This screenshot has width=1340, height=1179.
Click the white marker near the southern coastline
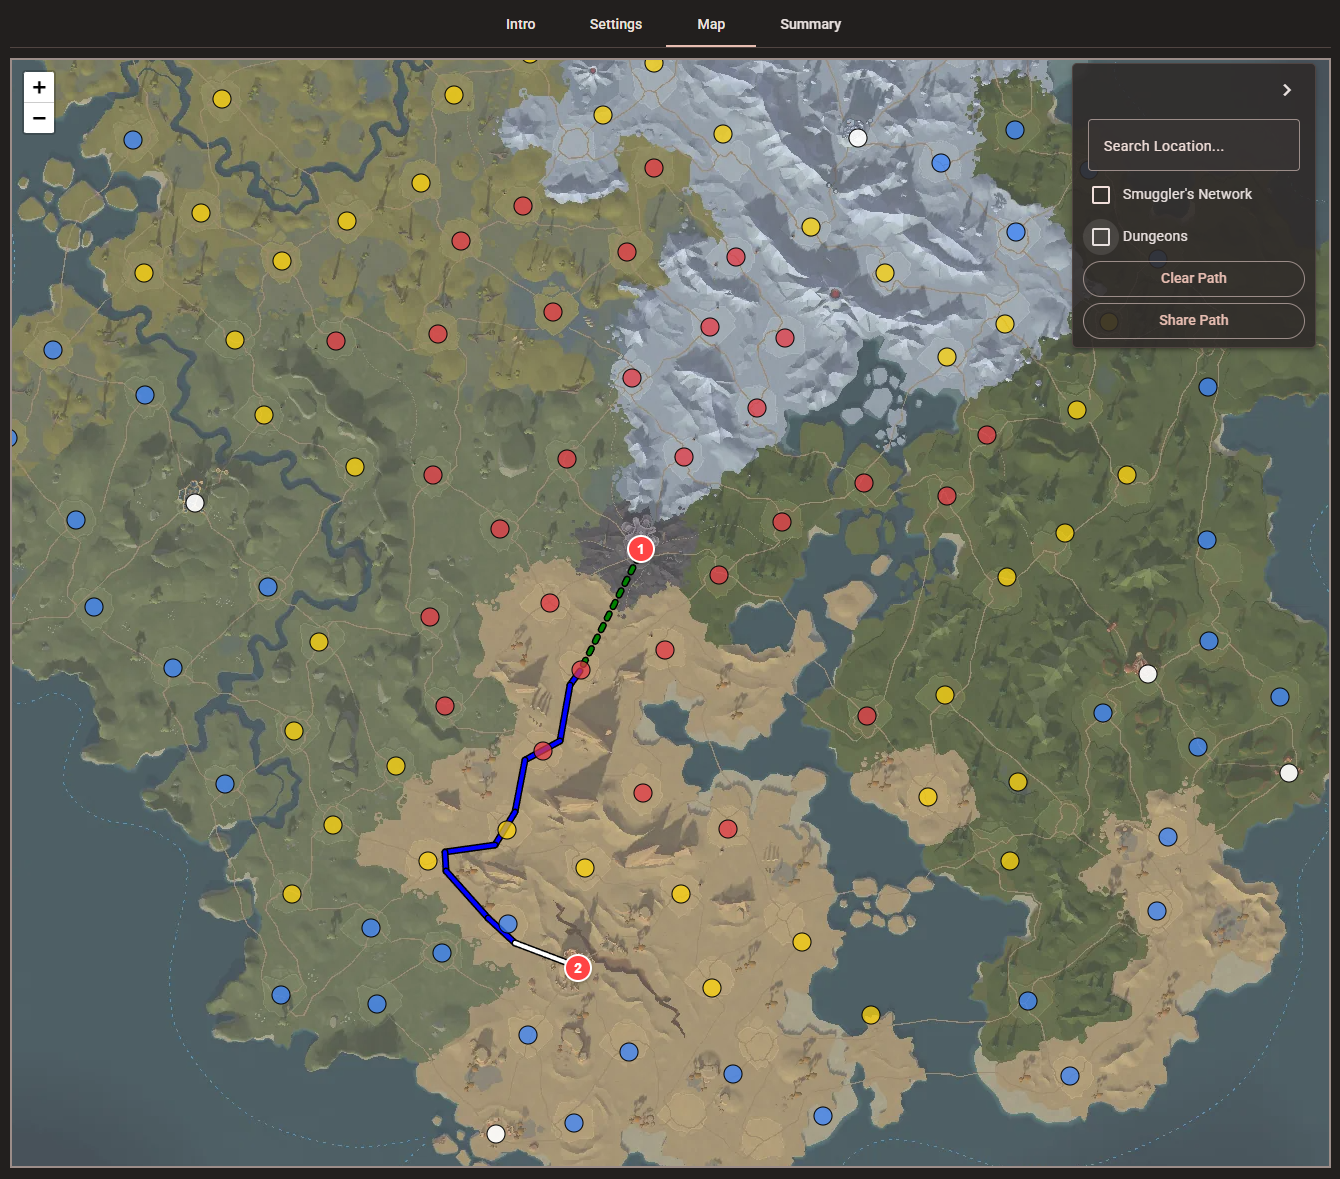pyautogui.click(x=495, y=1133)
